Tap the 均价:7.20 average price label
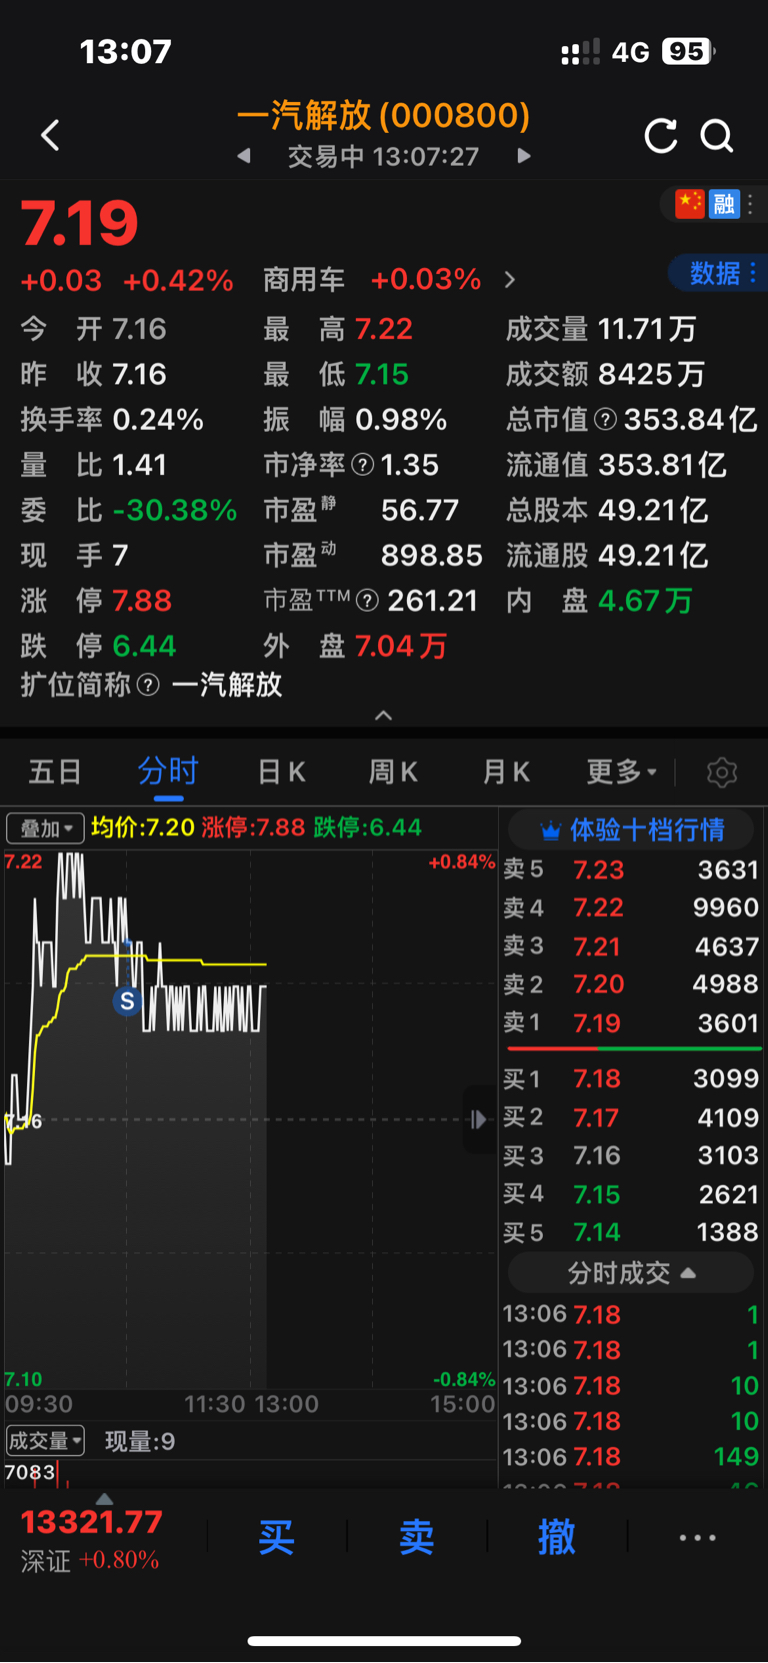 coord(143,828)
